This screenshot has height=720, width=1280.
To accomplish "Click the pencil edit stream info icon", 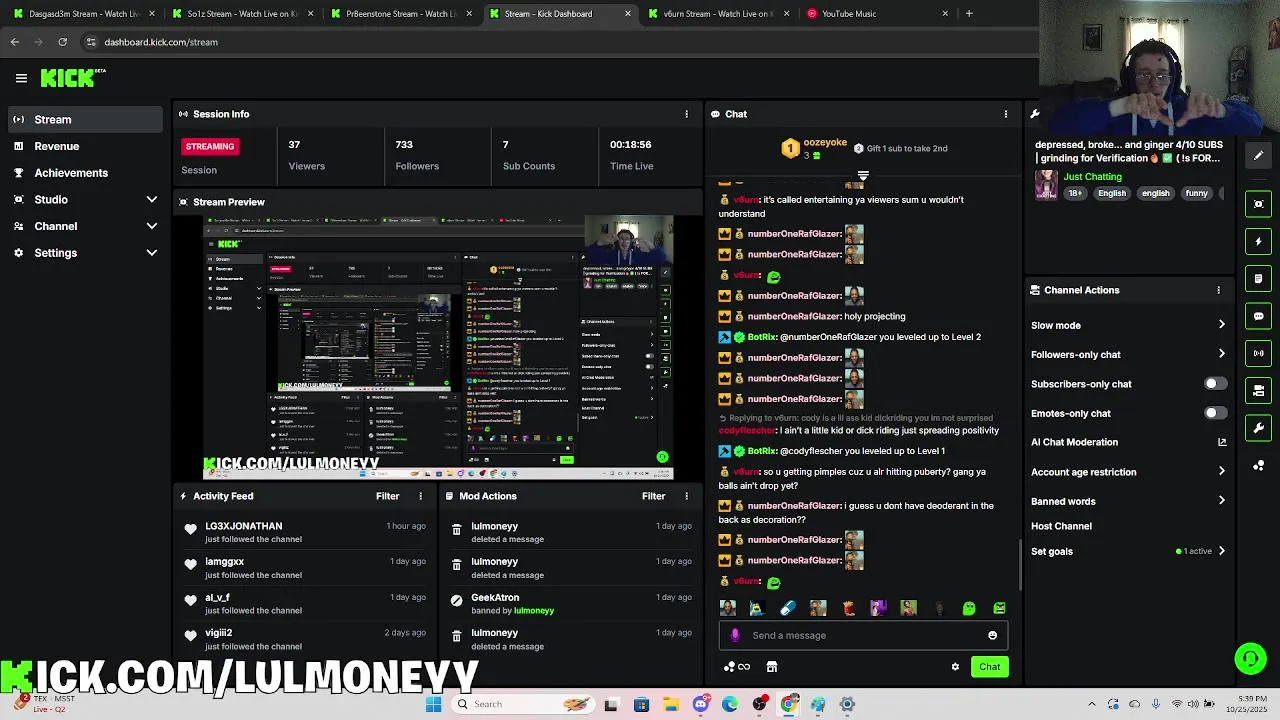I will click(x=1259, y=155).
